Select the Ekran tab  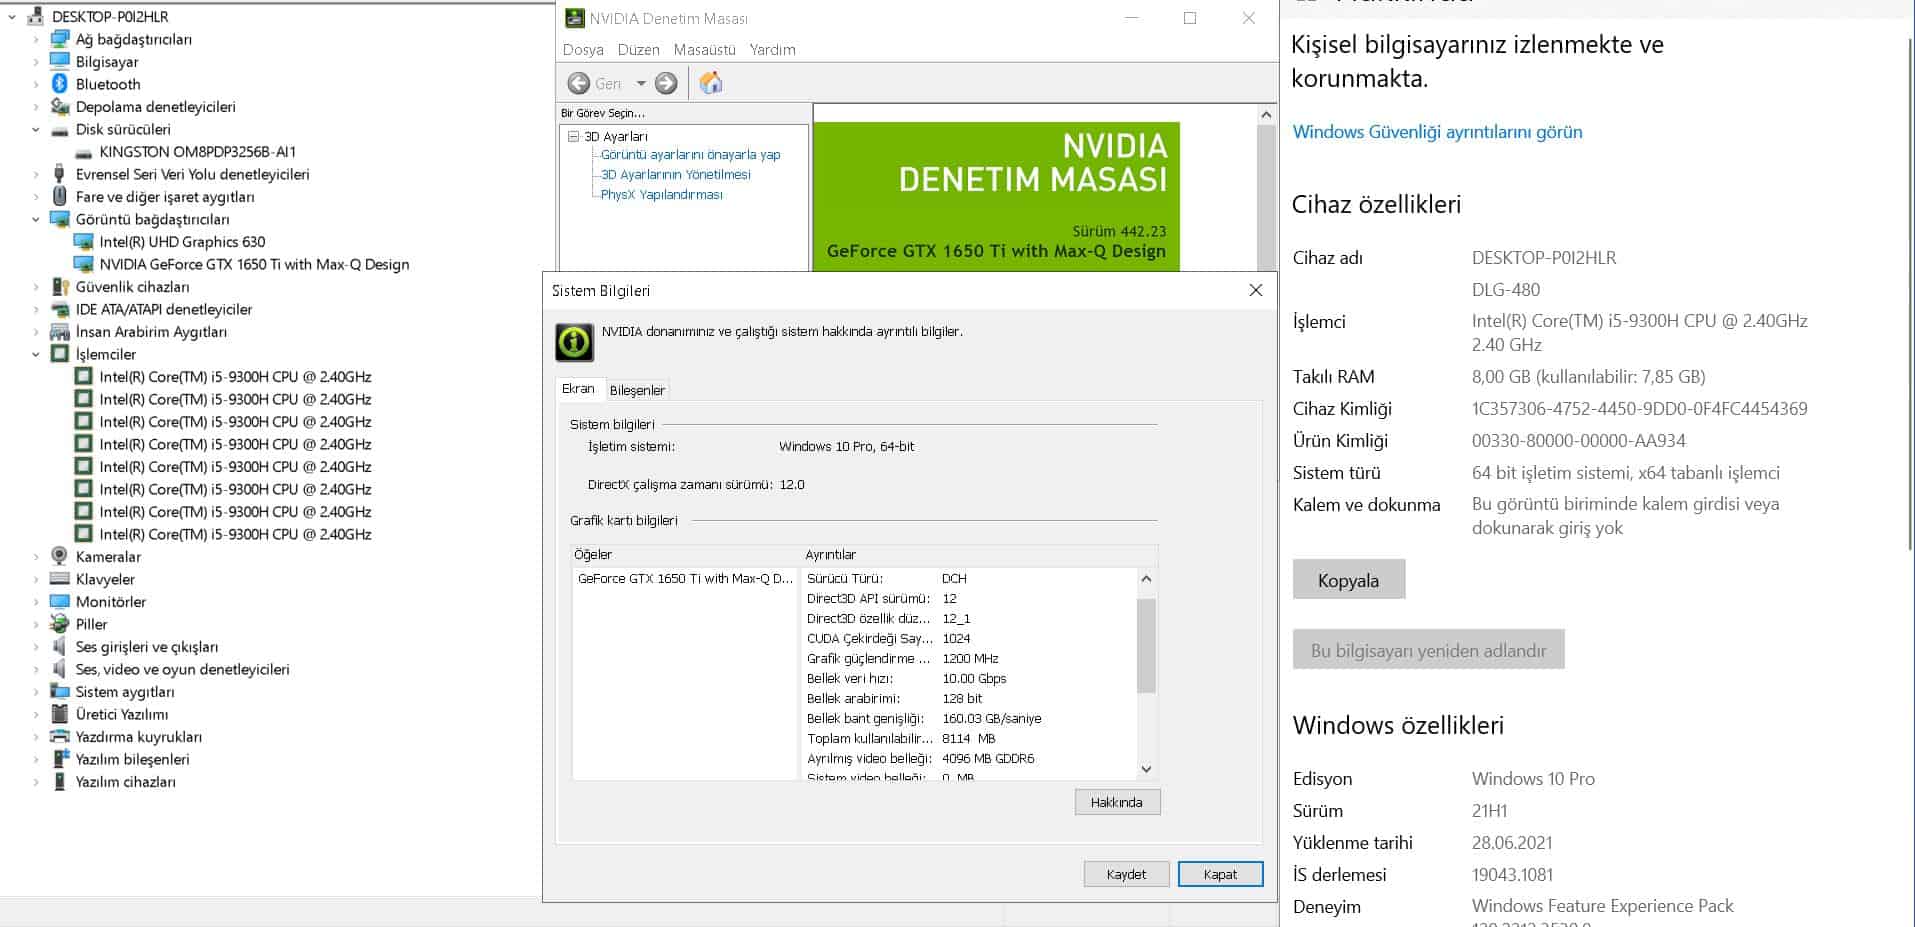pyautogui.click(x=578, y=389)
